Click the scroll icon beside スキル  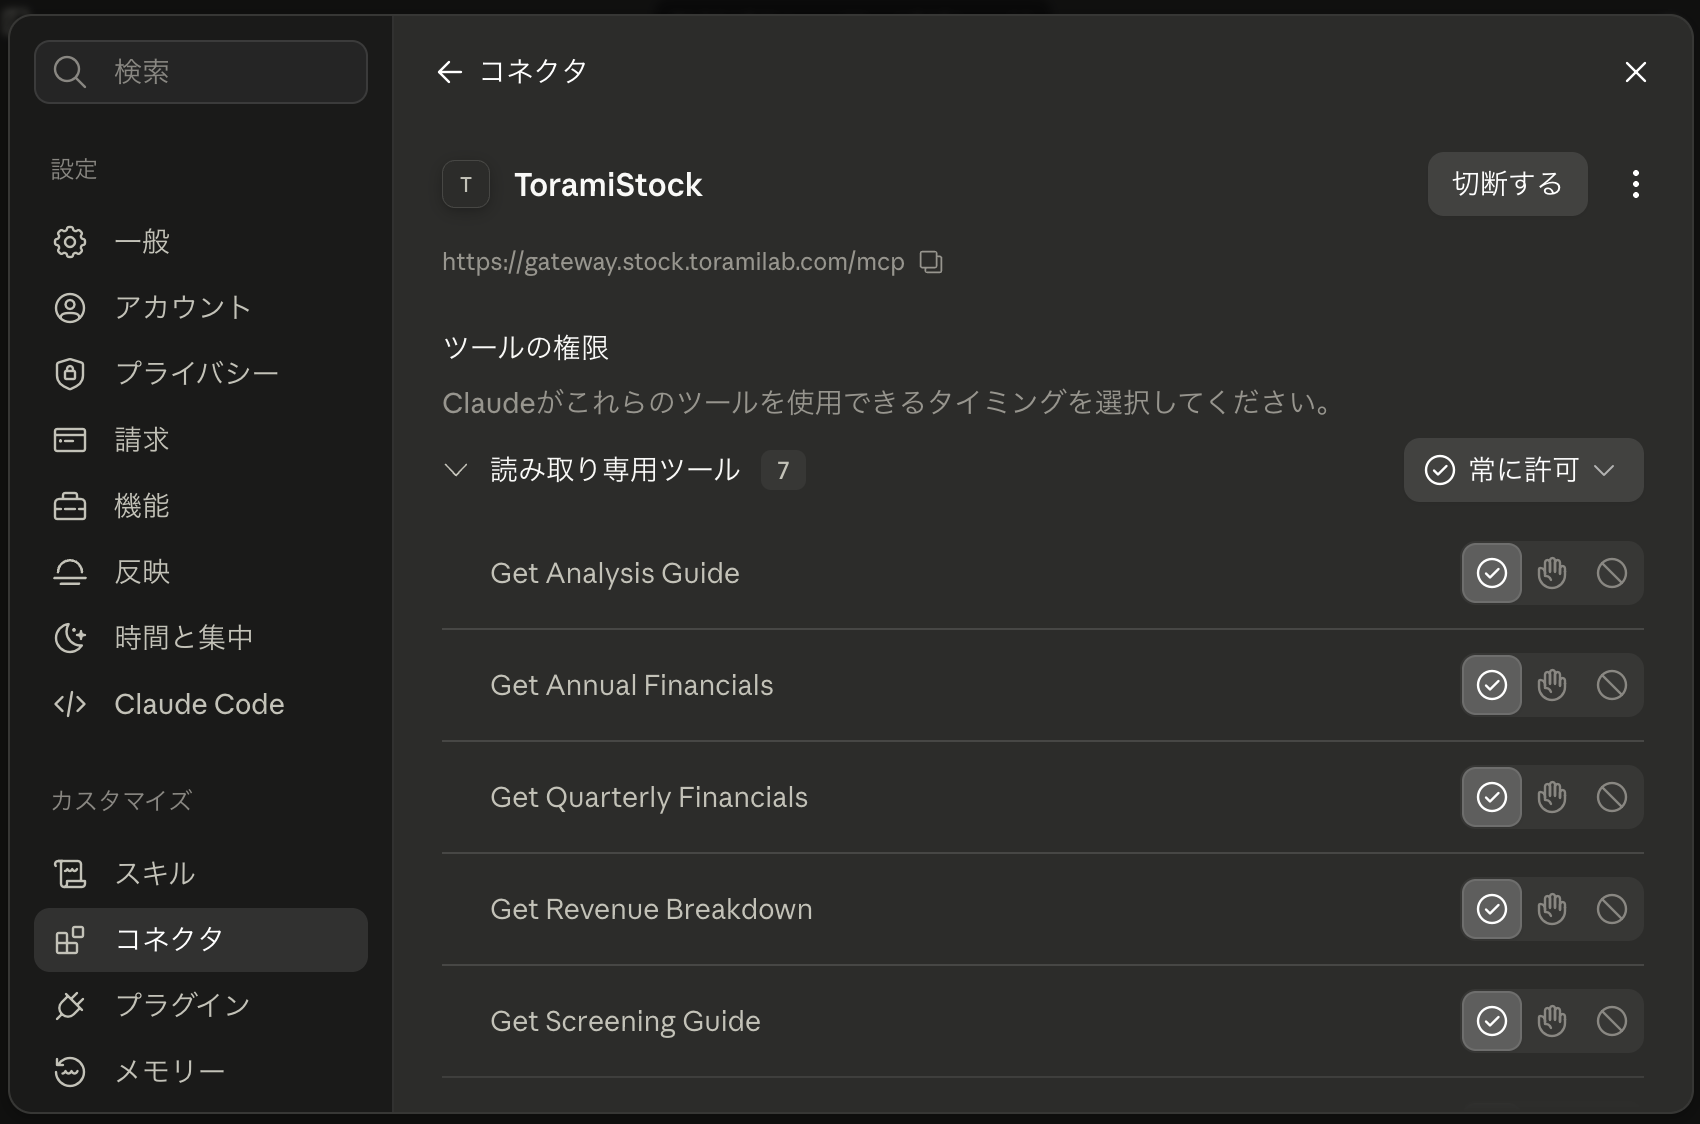(x=70, y=874)
